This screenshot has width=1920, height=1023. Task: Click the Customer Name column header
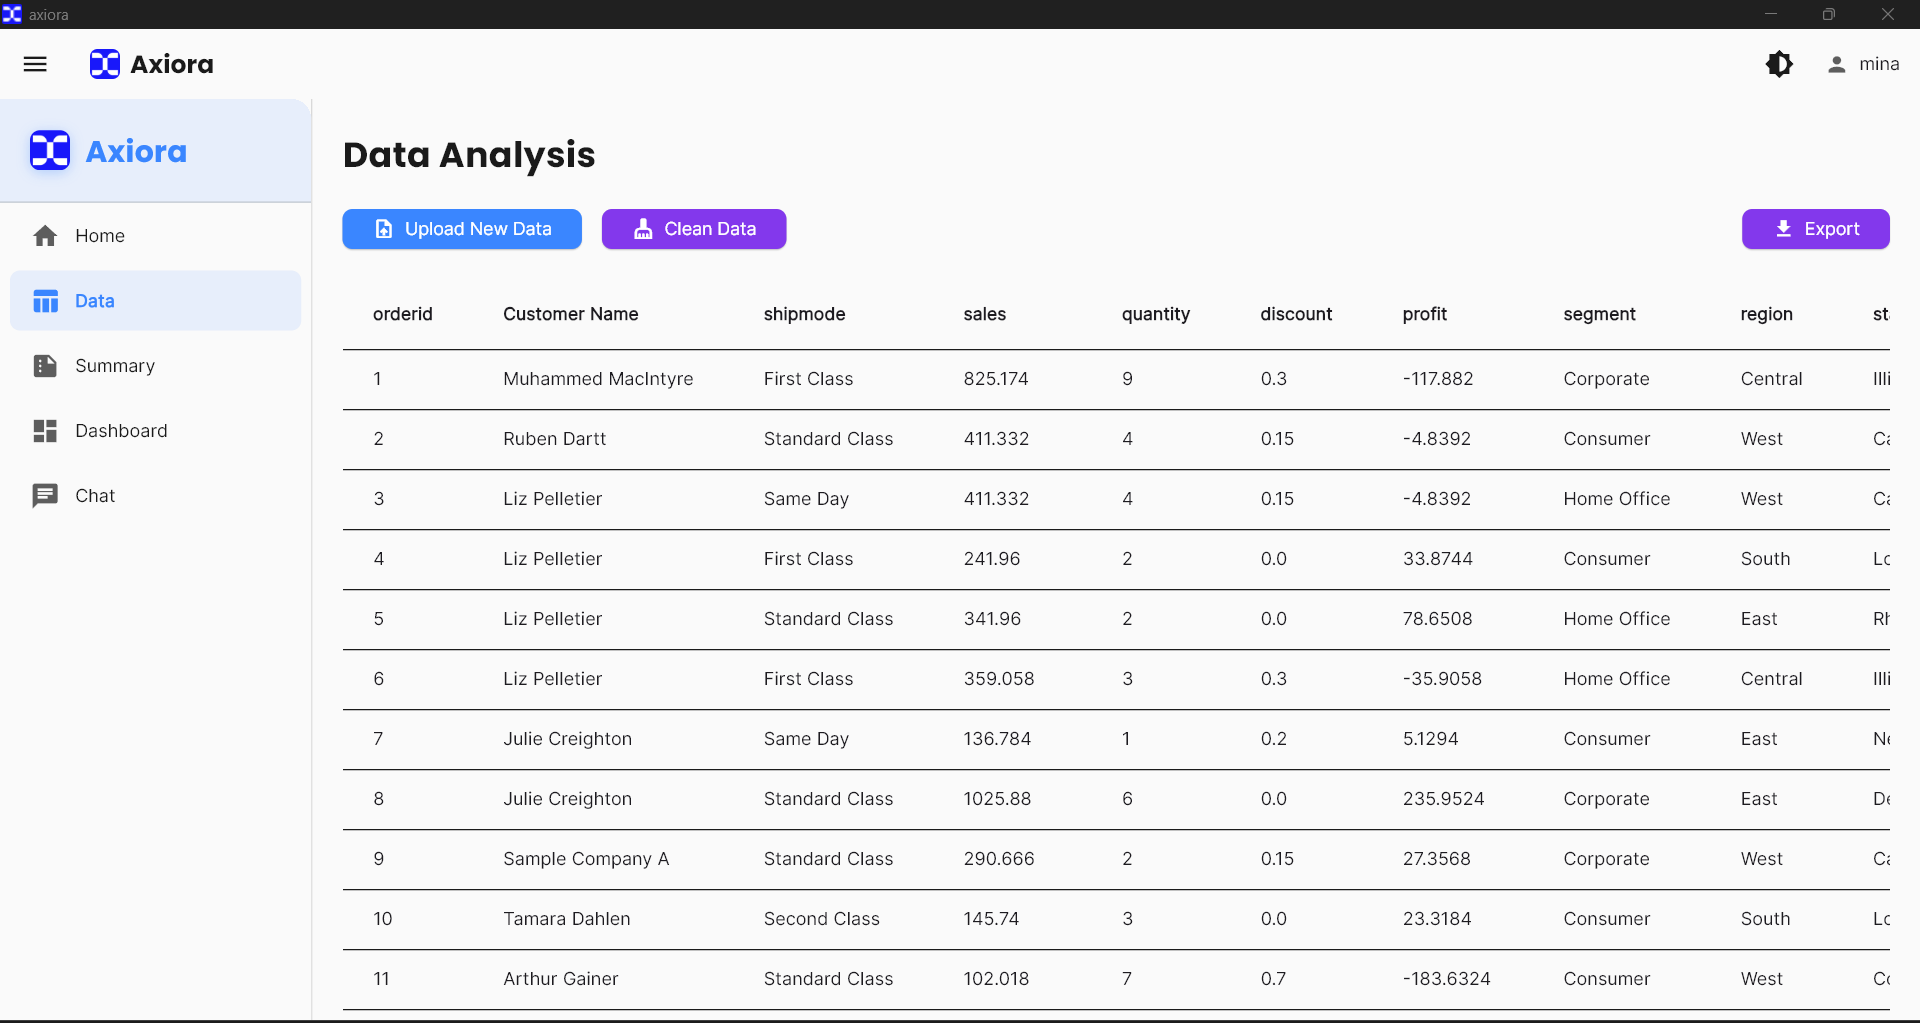(570, 314)
